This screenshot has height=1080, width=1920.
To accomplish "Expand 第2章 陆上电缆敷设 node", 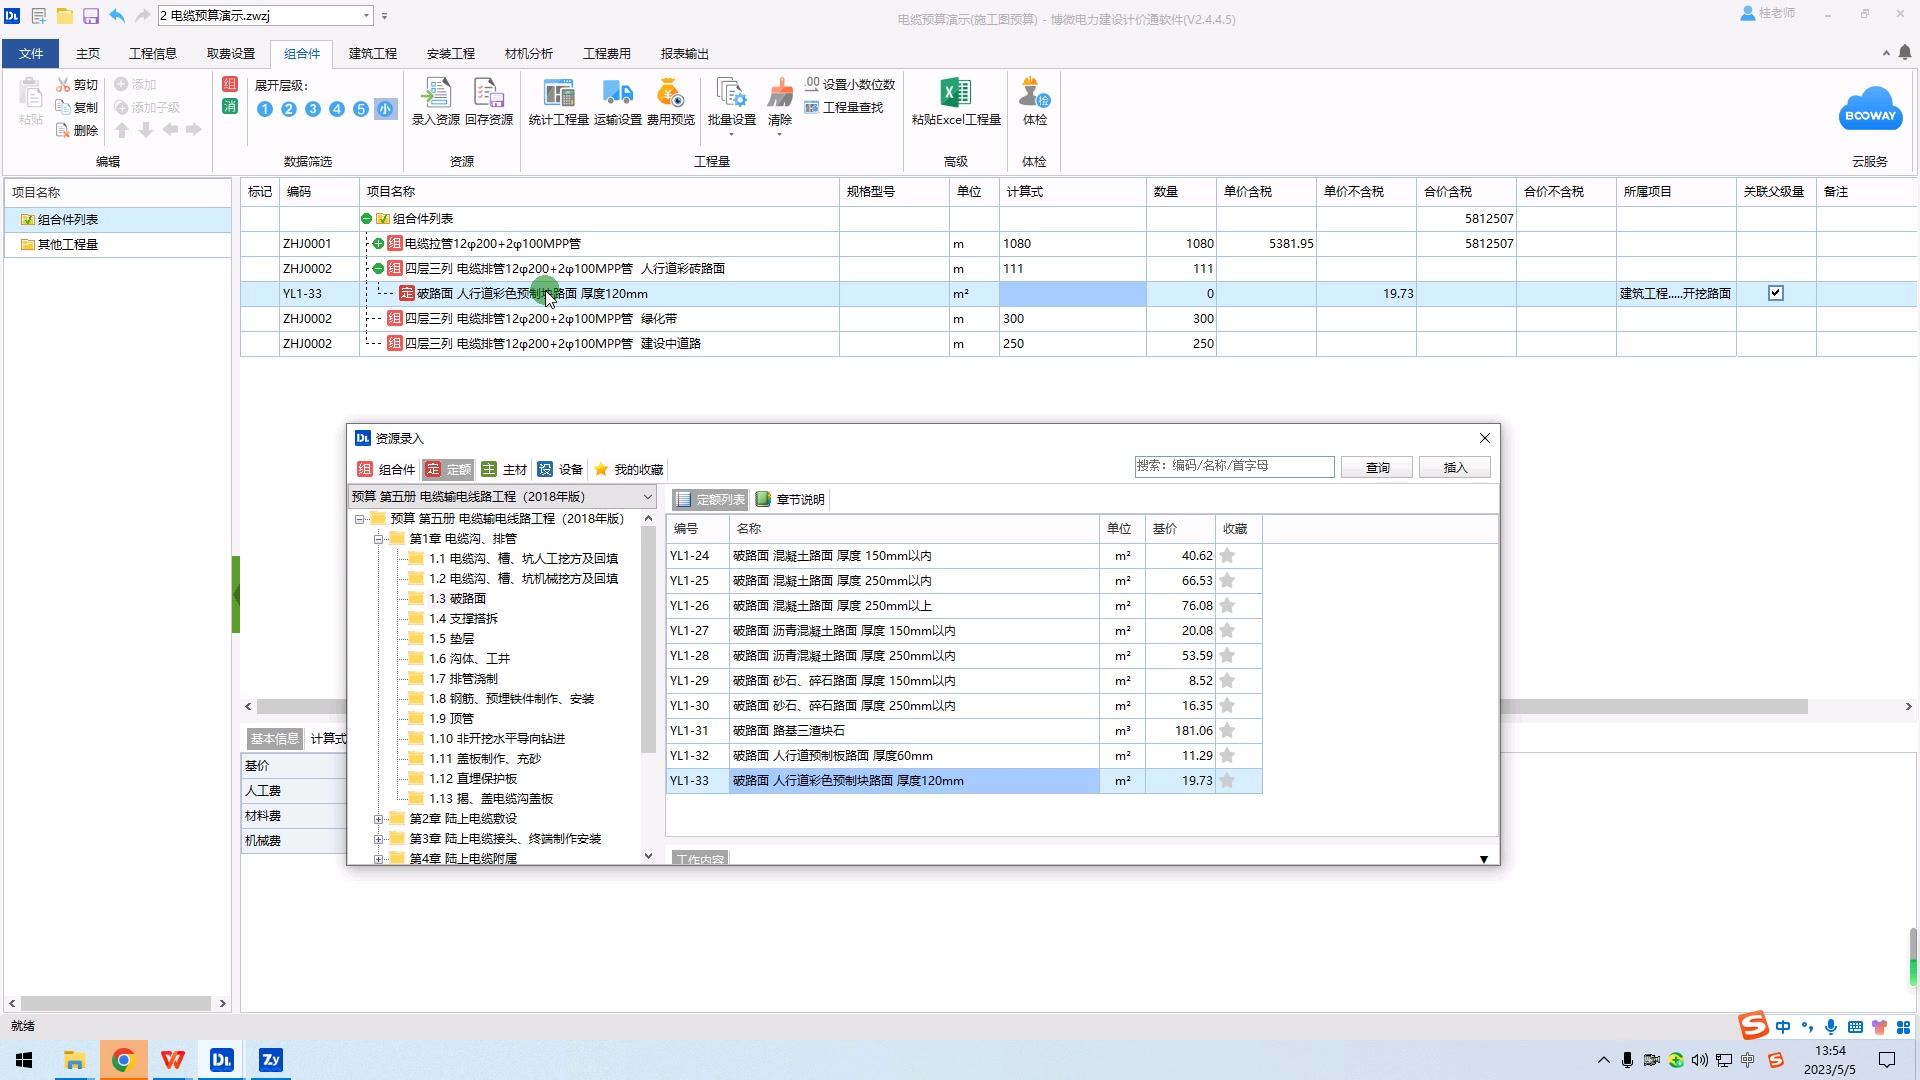I will (x=379, y=819).
